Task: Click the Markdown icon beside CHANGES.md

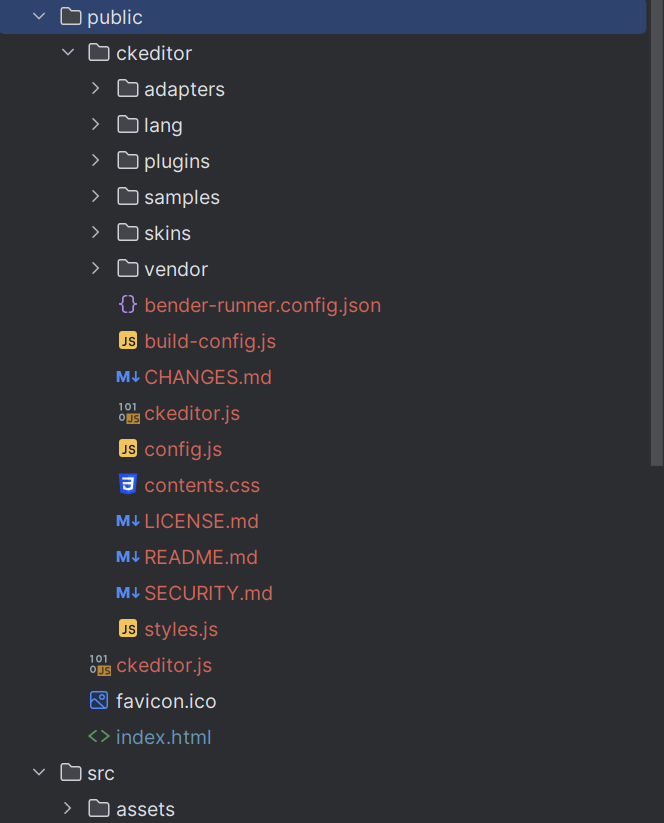Action: (127, 376)
